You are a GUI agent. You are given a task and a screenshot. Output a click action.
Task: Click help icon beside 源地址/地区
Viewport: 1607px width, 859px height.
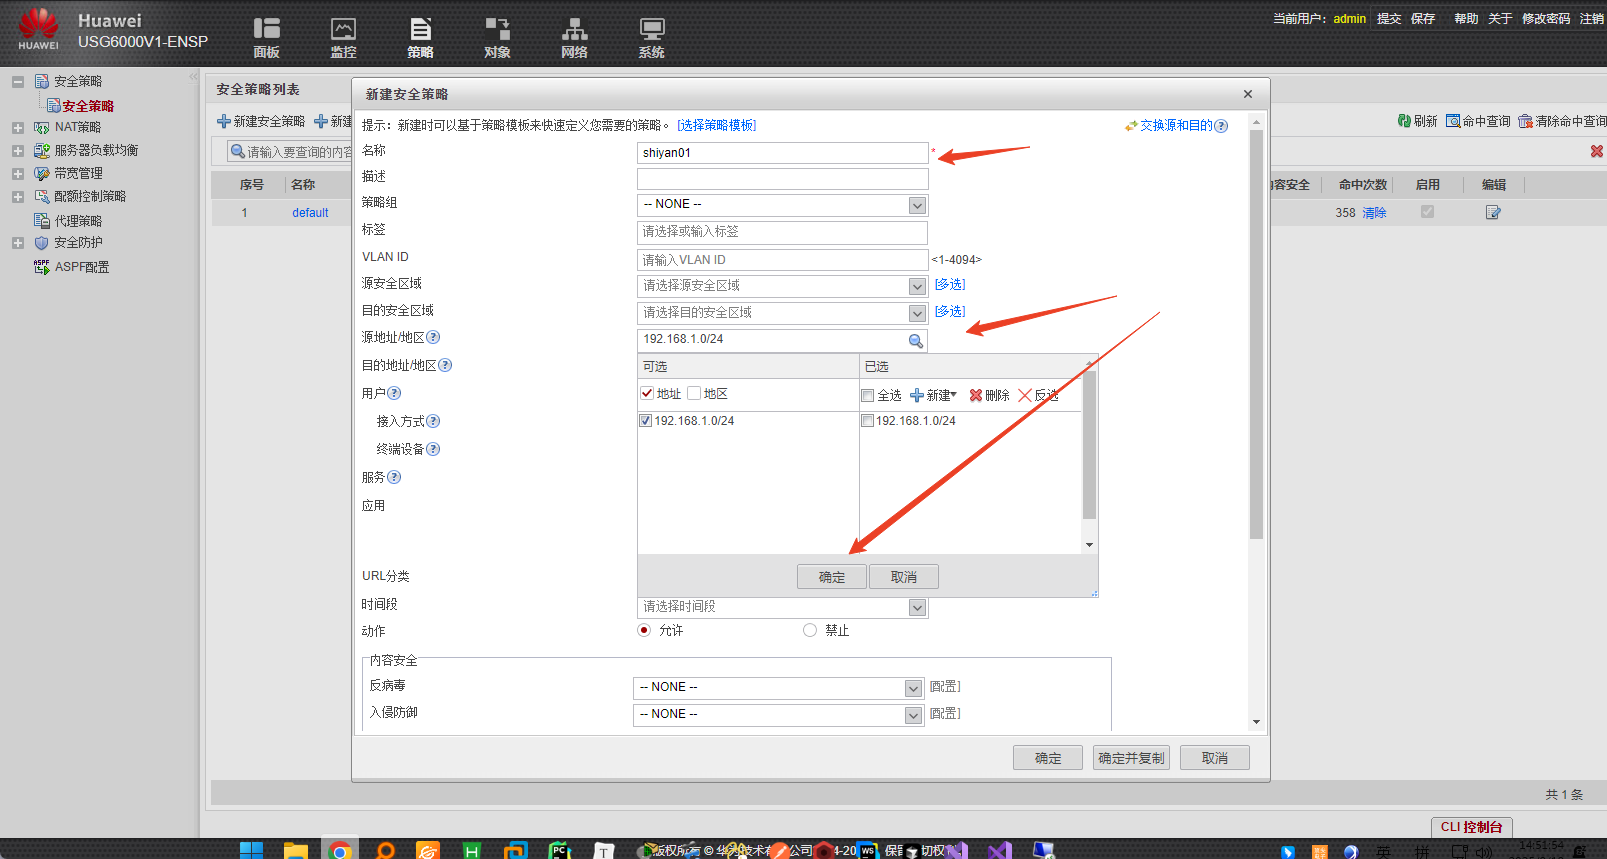(x=433, y=337)
